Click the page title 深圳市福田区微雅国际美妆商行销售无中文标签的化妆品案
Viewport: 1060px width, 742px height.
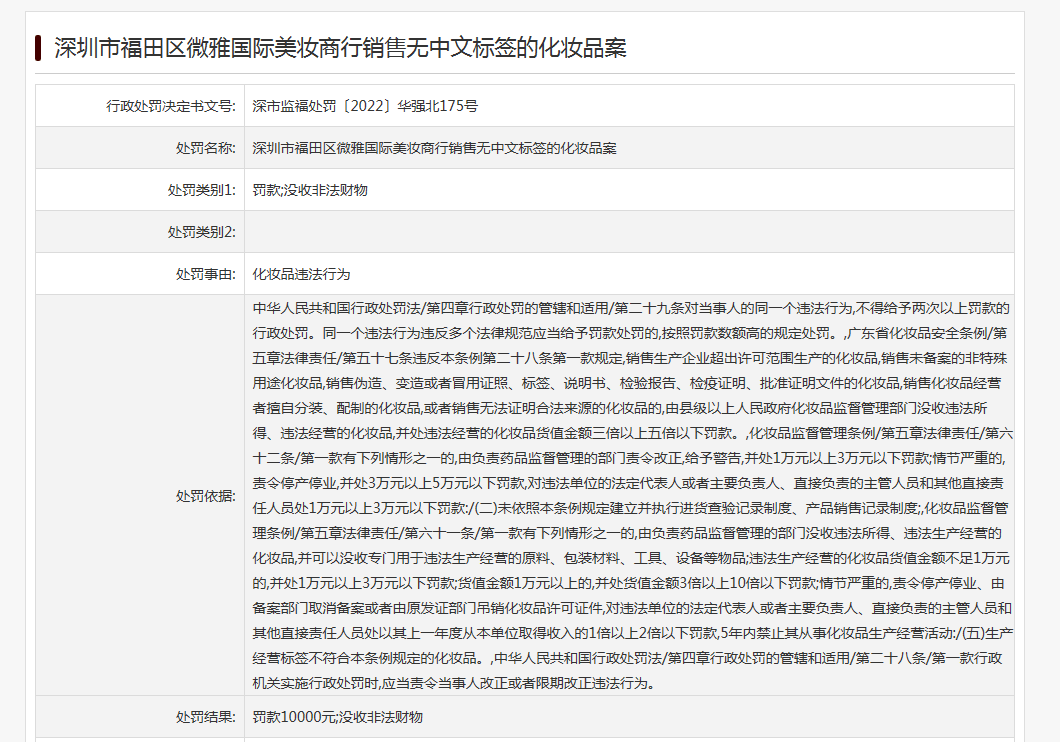[340, 48]
